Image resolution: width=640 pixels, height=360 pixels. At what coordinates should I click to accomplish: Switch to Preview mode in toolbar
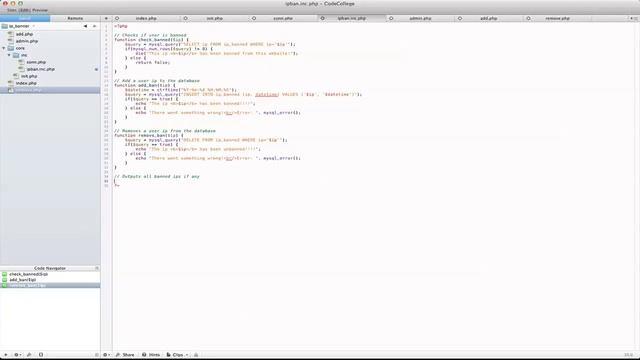(x=40, y=10)
